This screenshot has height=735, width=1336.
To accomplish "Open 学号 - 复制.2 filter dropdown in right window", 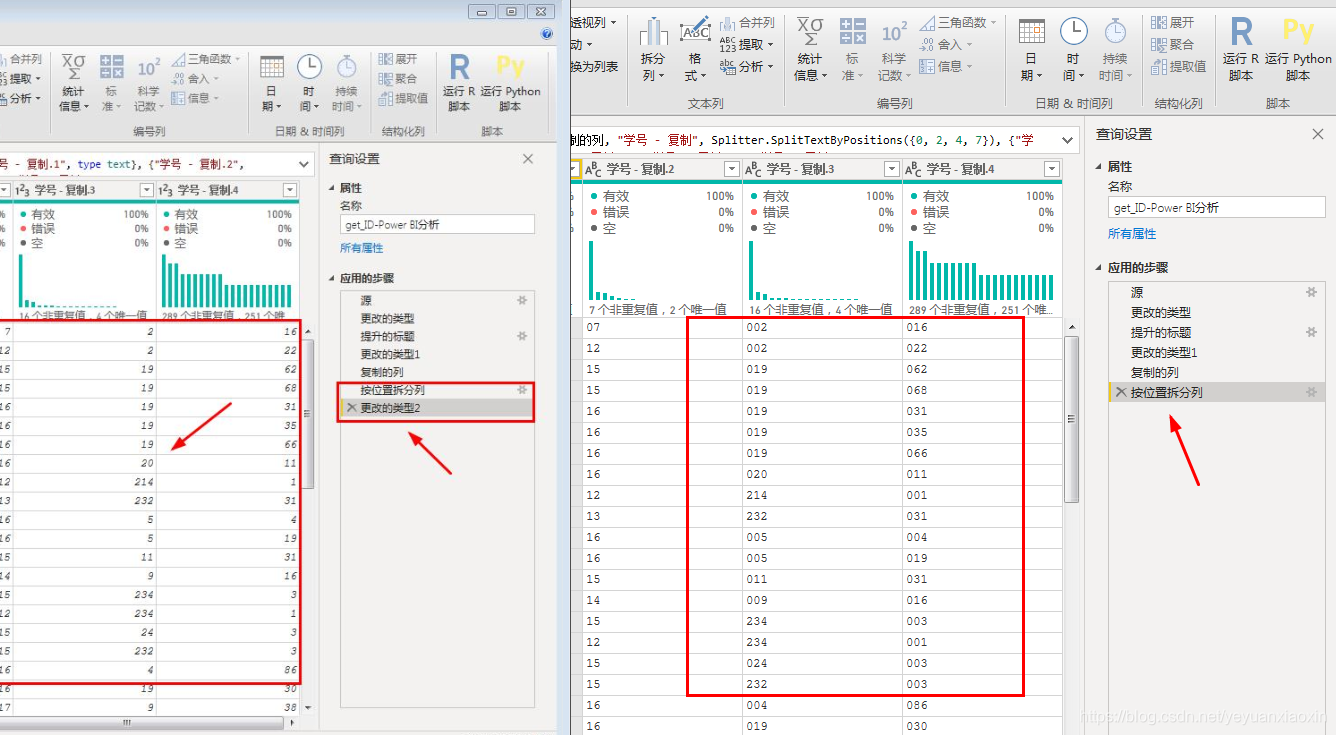I will coord(731,169).
